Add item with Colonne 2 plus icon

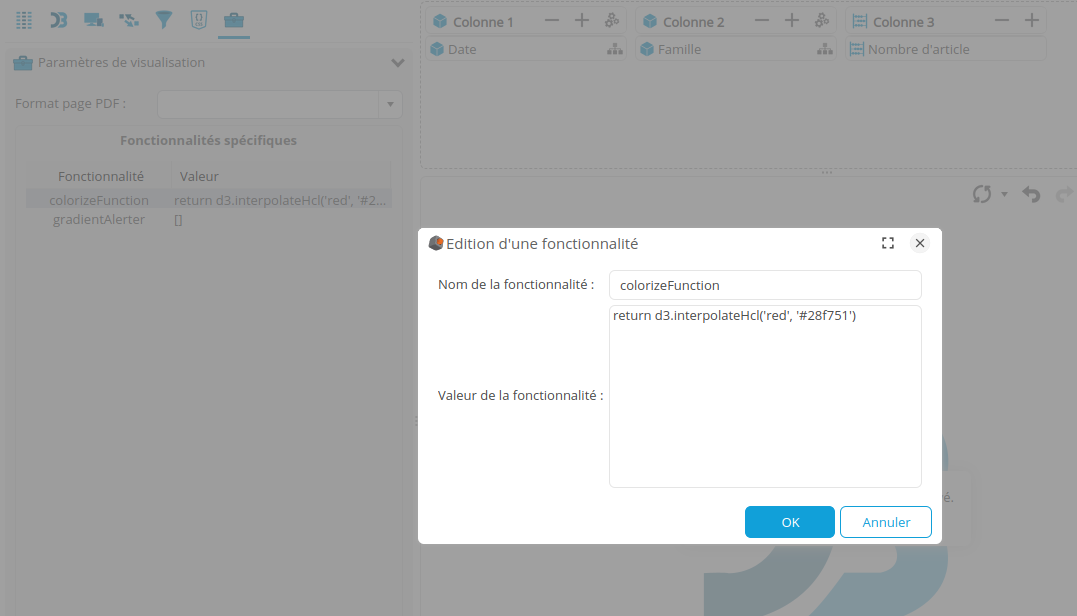coord(791,21)
